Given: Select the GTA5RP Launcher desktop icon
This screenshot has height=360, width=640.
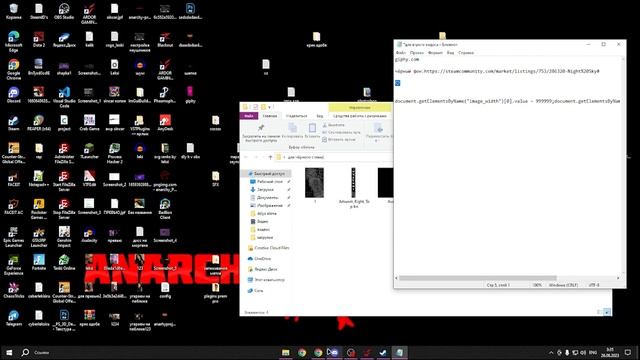Looking at the screenshot, I should coord(39,236).
